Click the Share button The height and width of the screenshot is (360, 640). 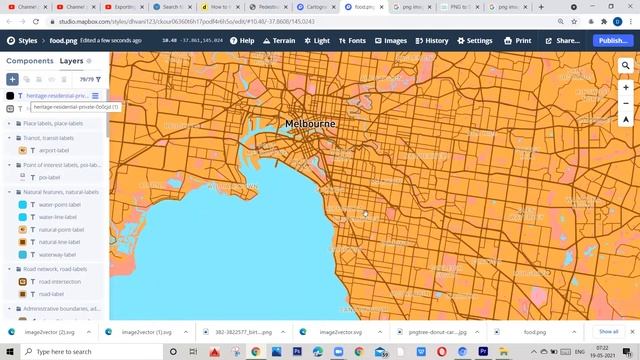(x=562, y=40)
